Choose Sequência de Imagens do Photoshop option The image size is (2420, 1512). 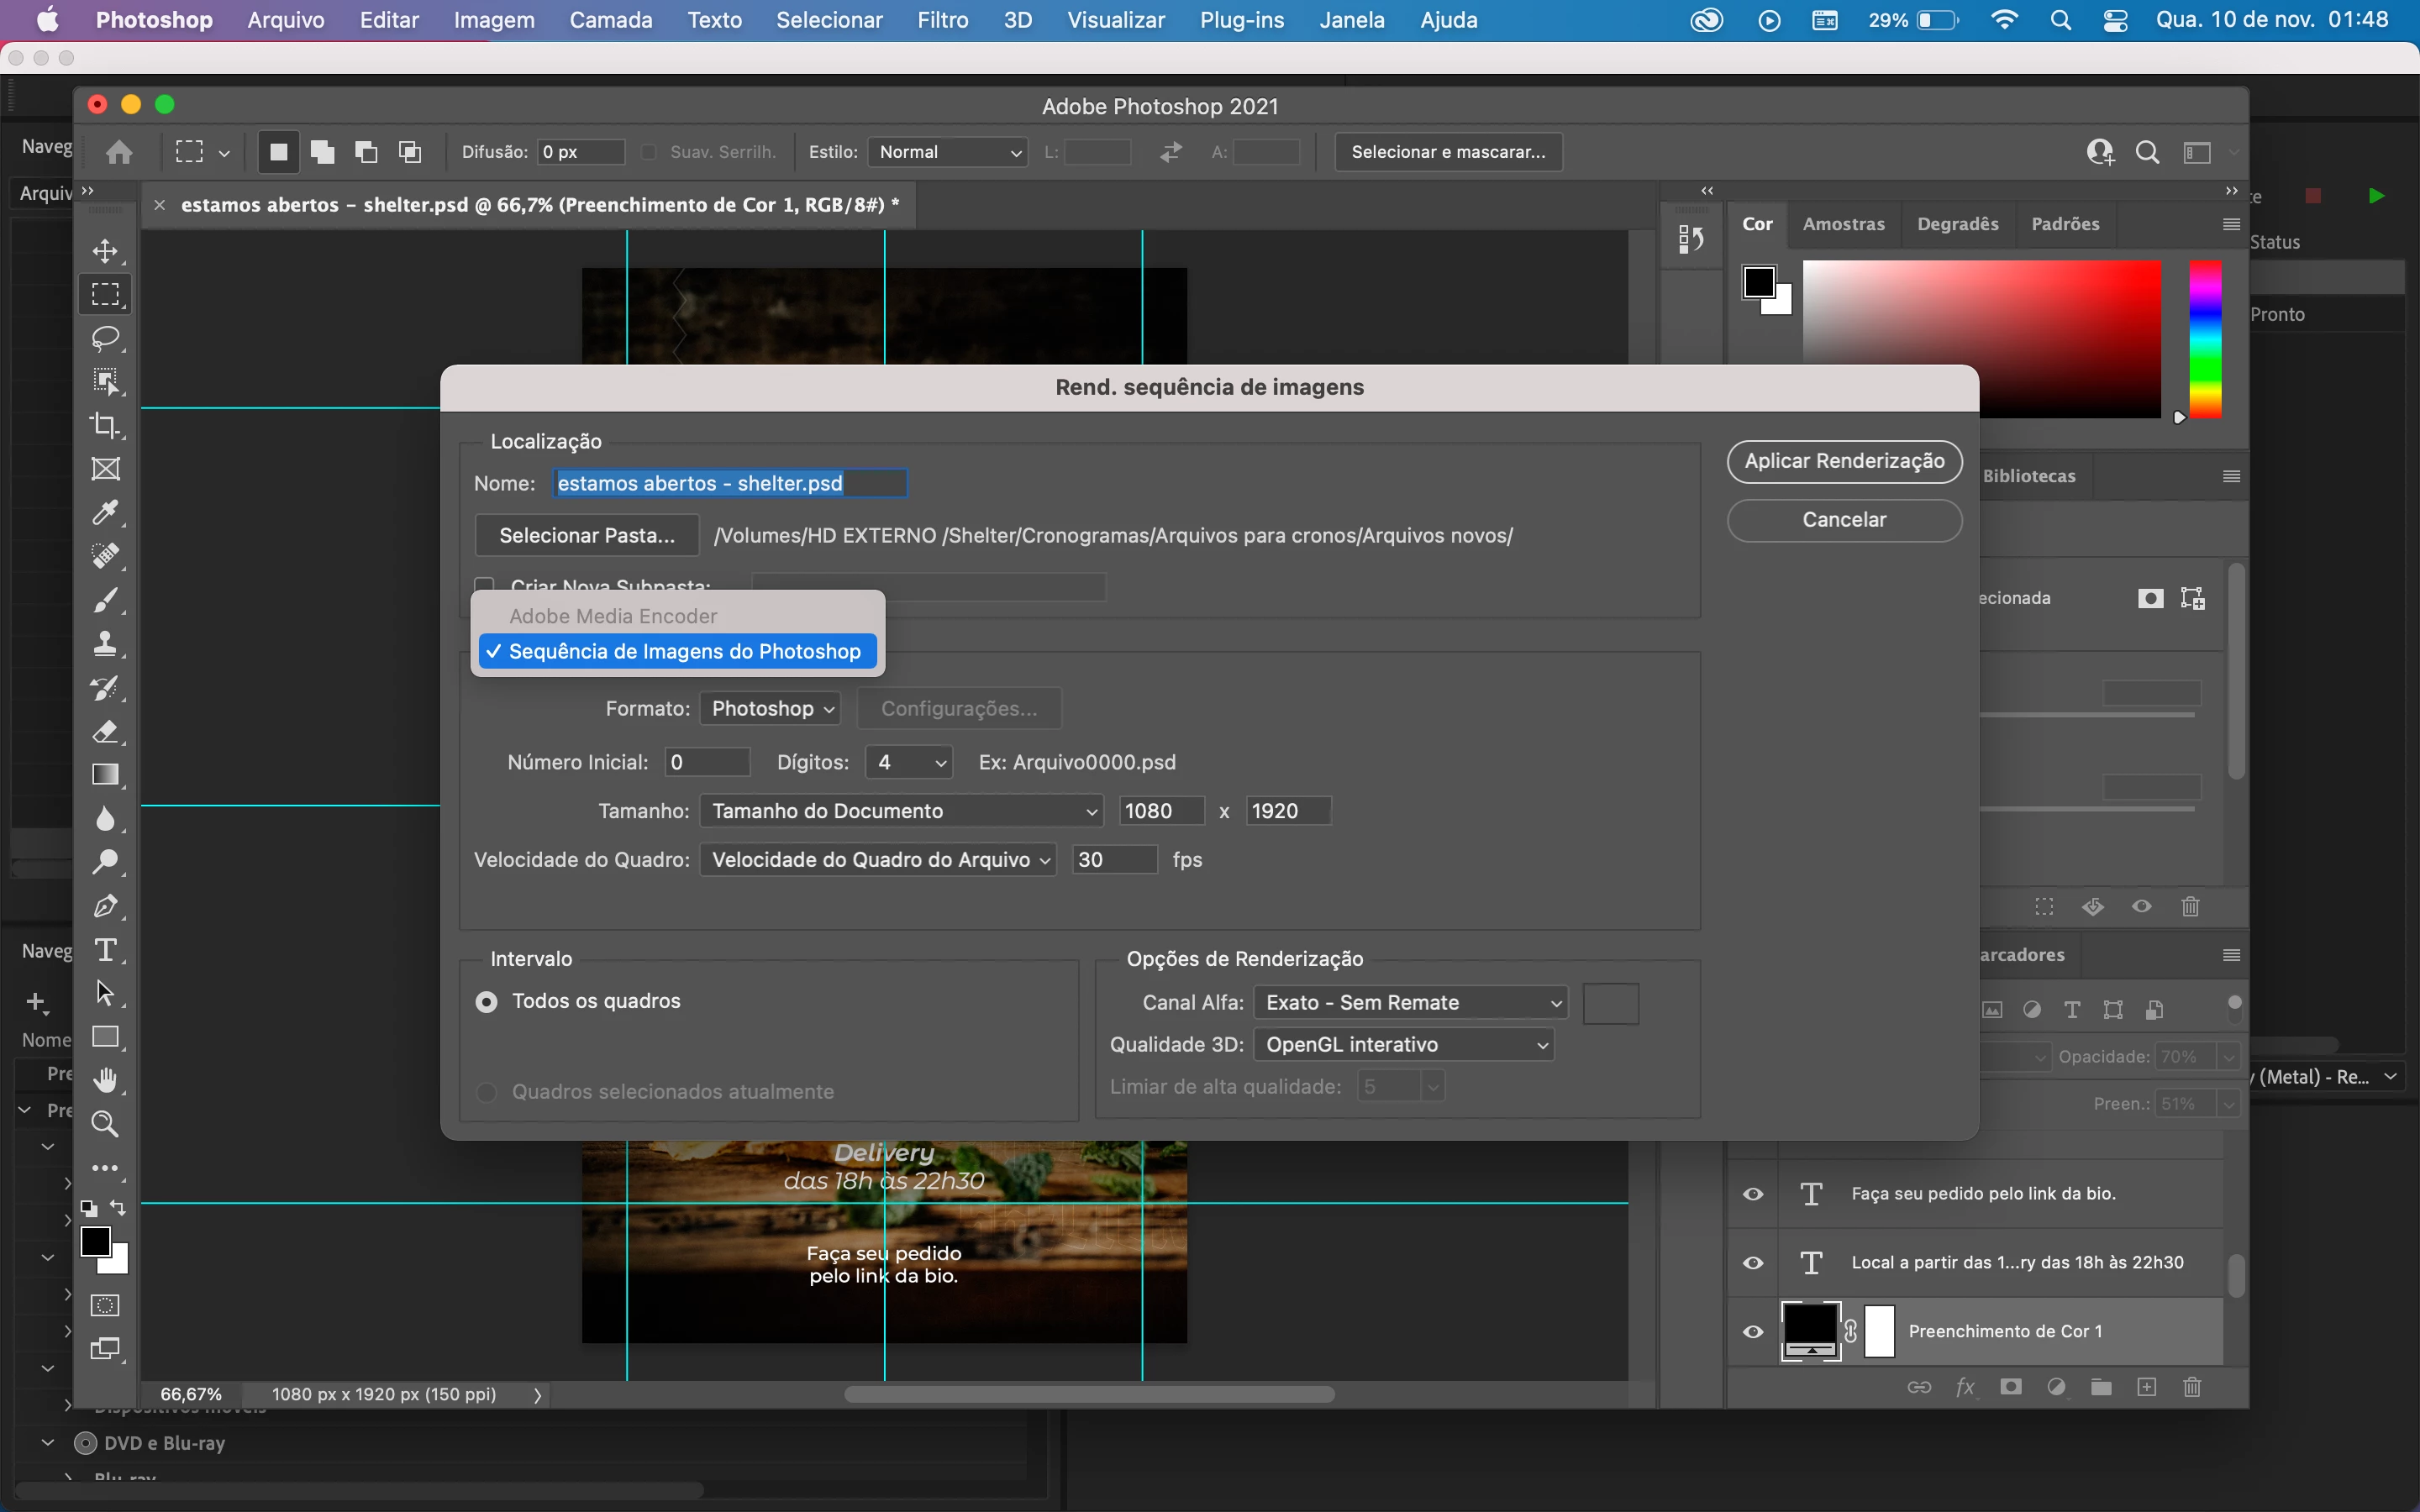[x=684, y=651]
